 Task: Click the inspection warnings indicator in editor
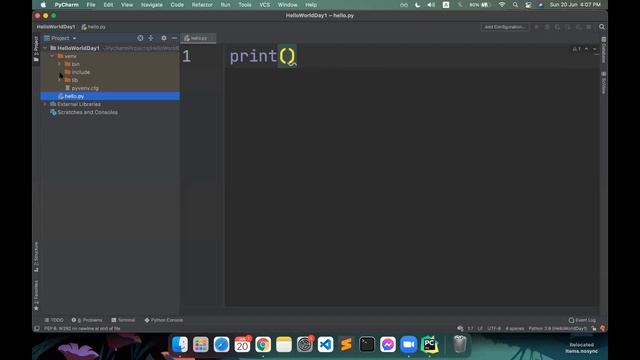point(576,49)
